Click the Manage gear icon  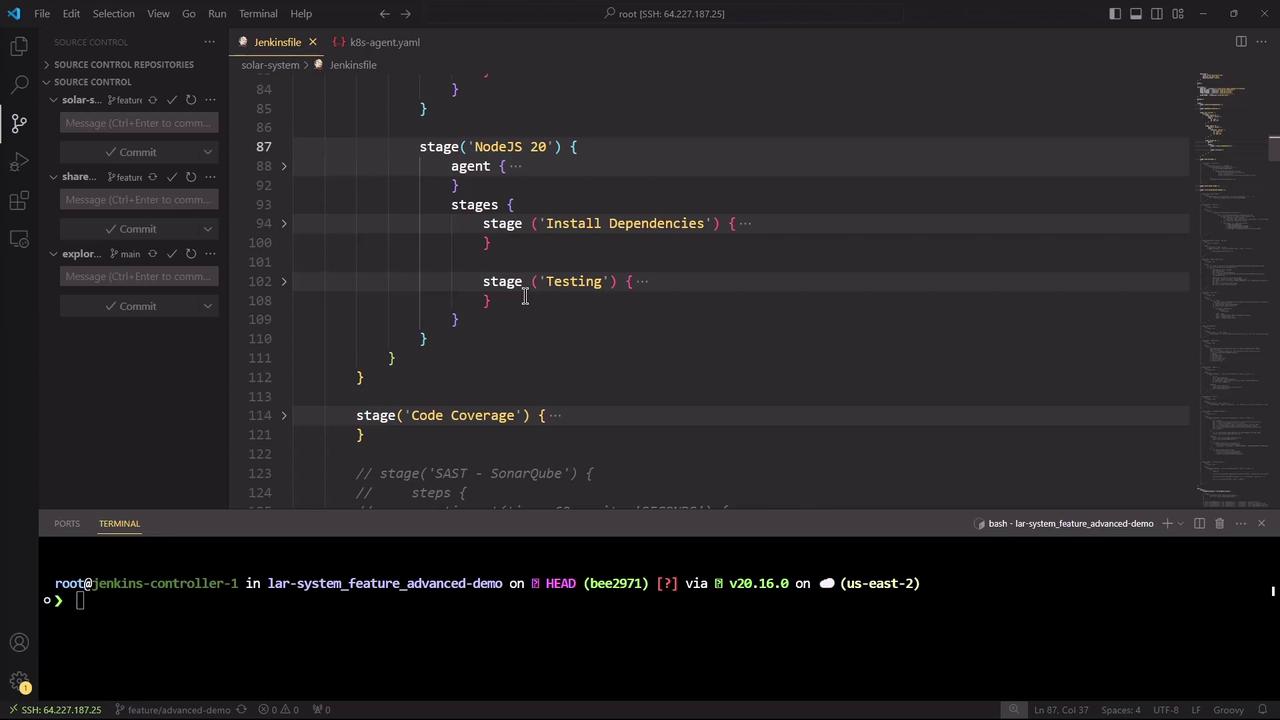point(19,682)
